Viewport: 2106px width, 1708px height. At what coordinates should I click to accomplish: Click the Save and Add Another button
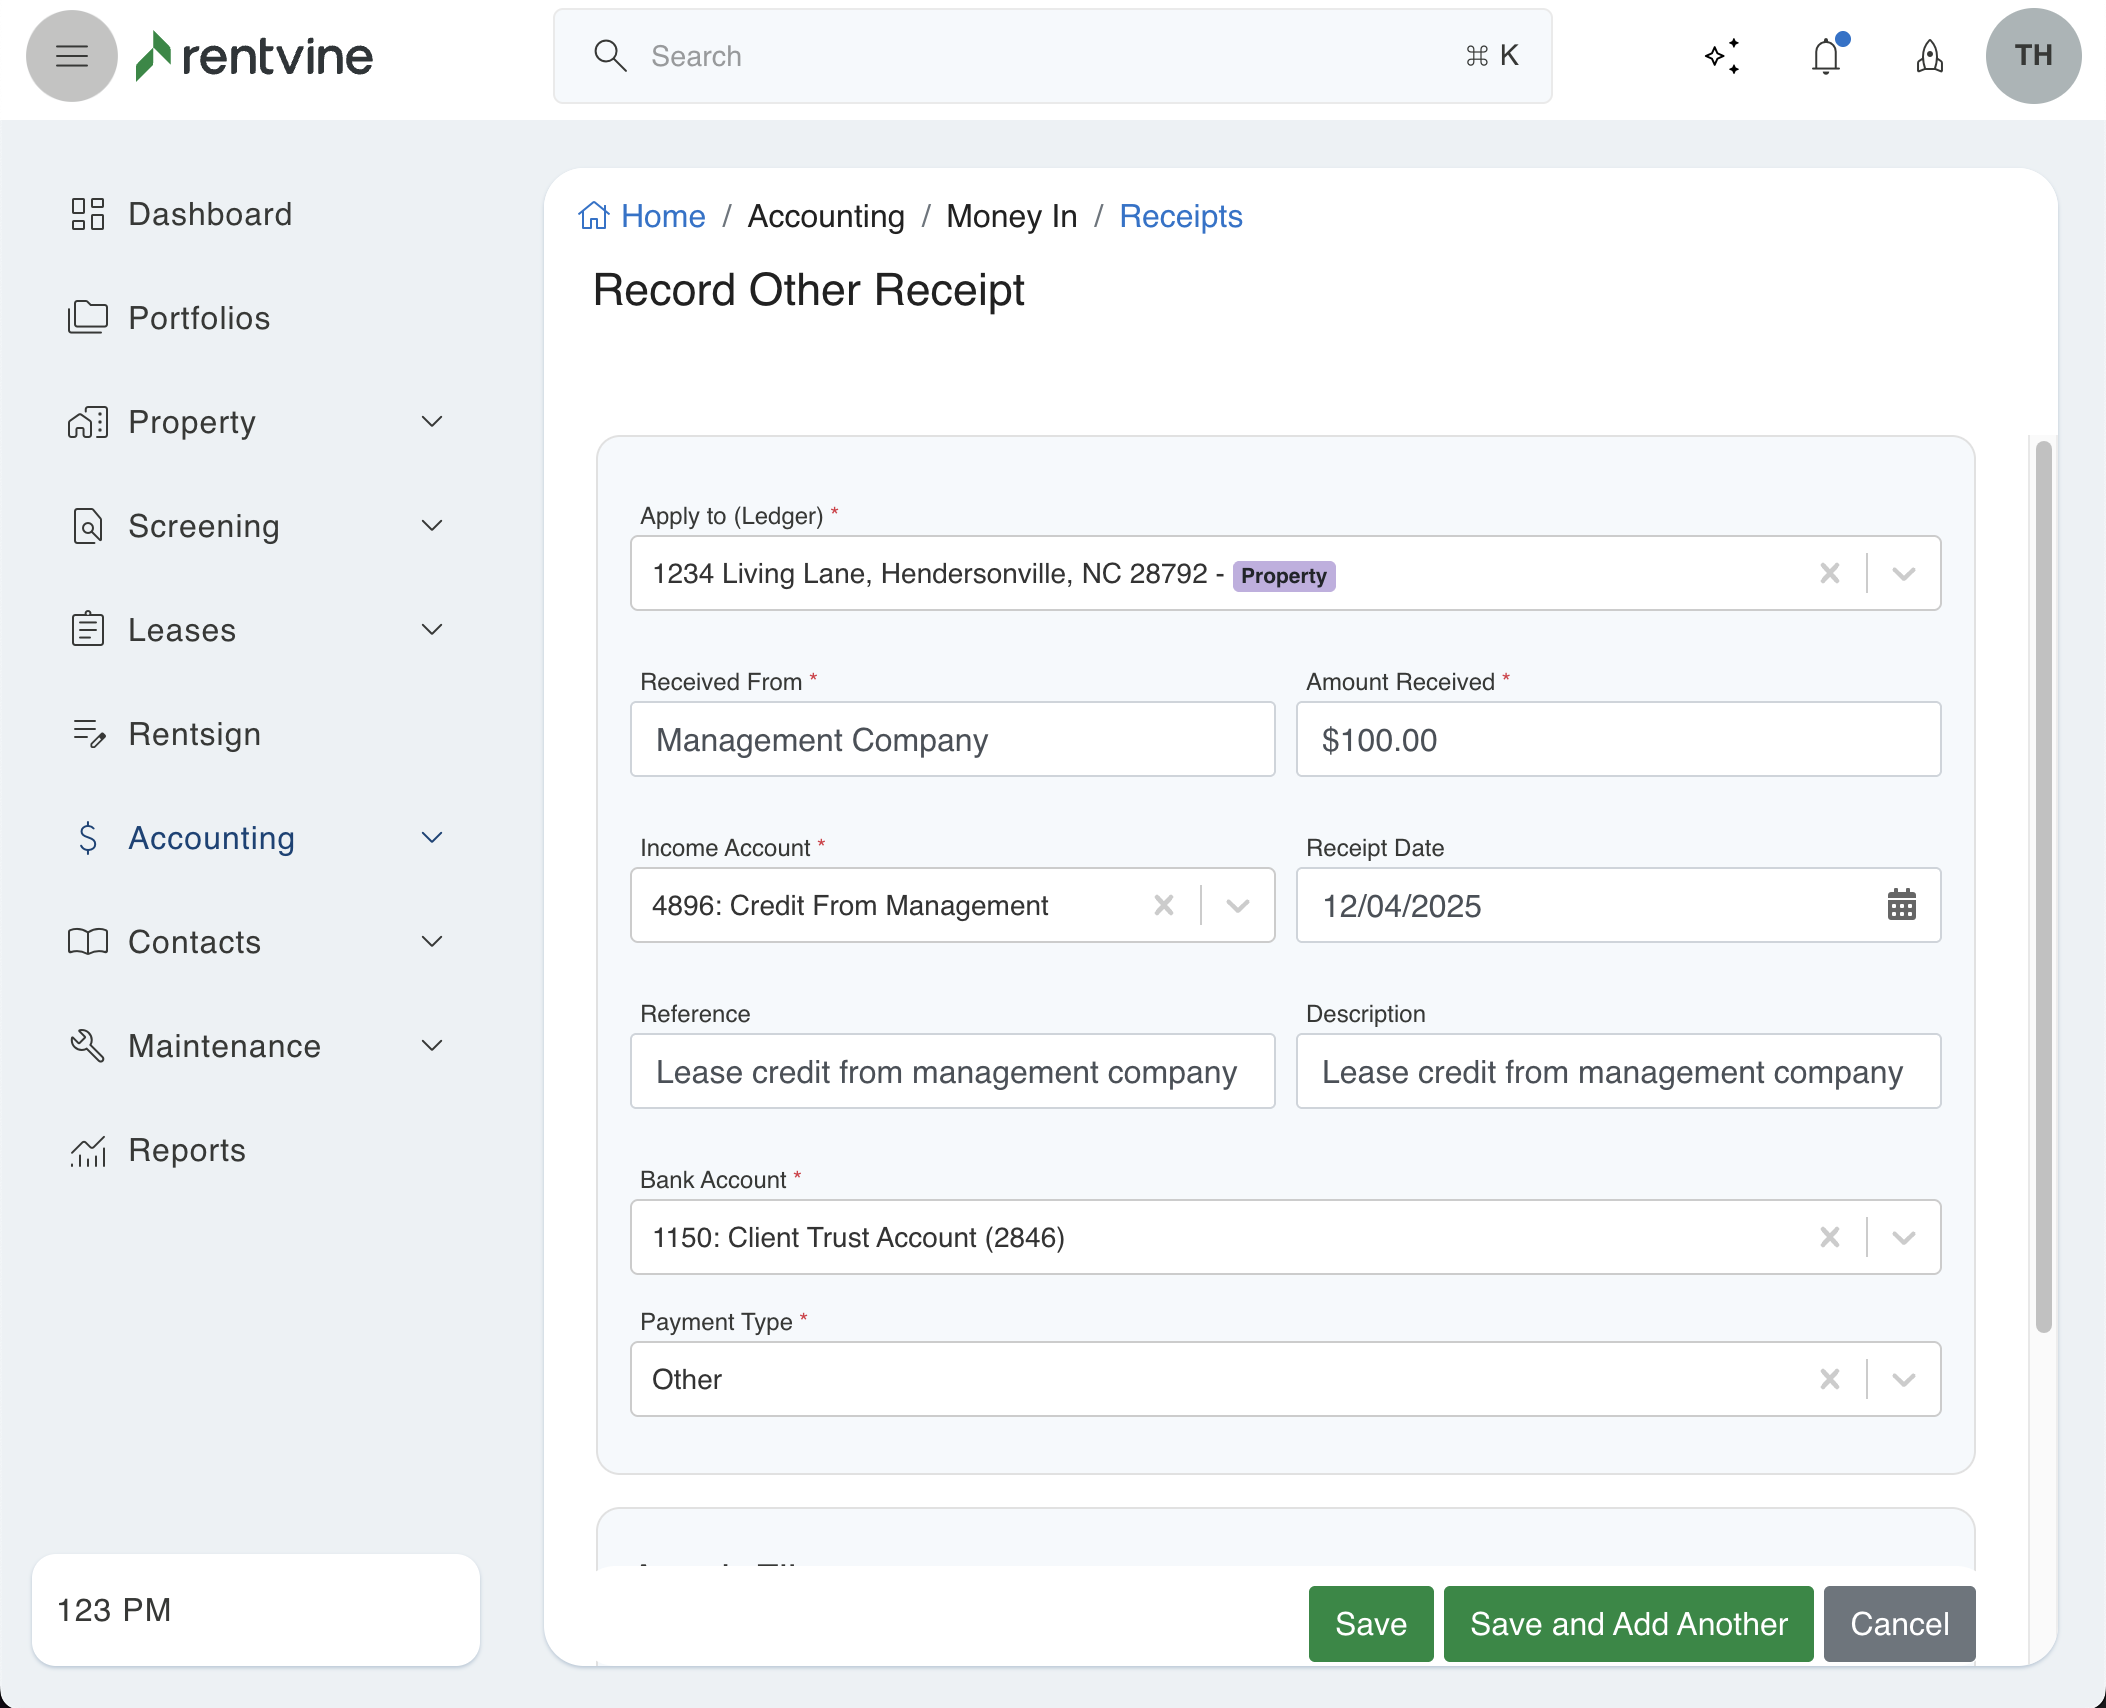coord(1628,1623)
